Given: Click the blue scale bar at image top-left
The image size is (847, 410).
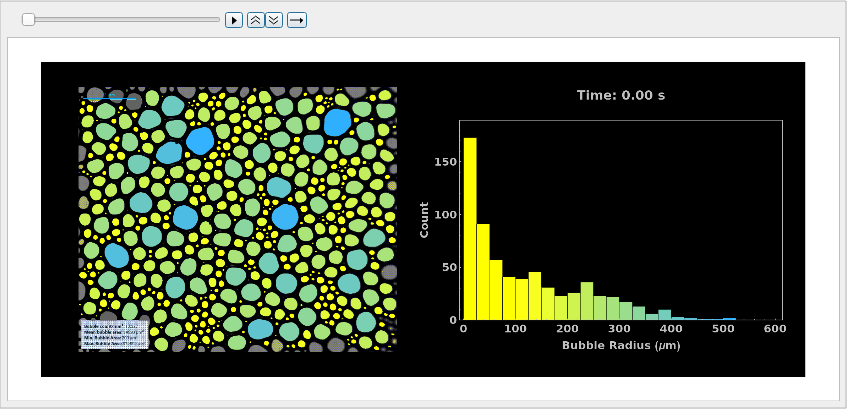Looking at the screenshot, I should pyautogui.click(x=111, y=98).
